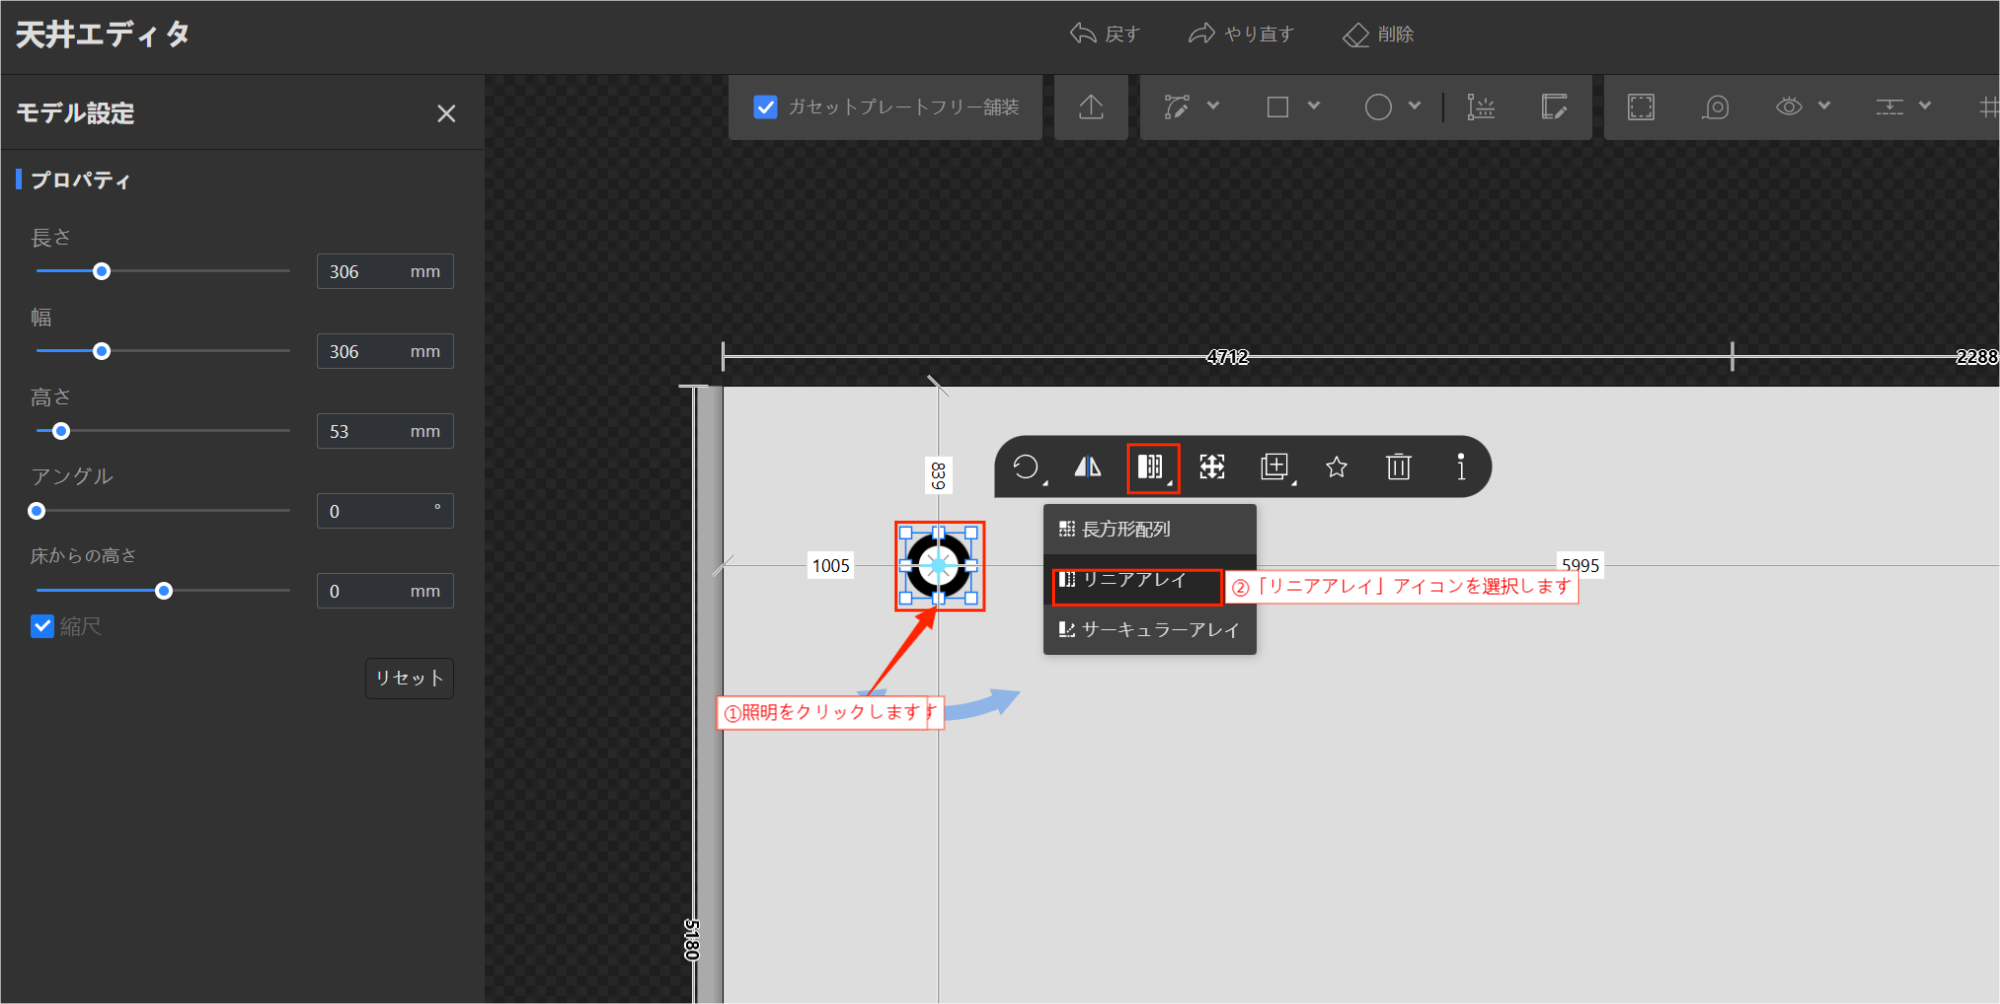Click the upload icon in the top toolbar

[1091, 107]
